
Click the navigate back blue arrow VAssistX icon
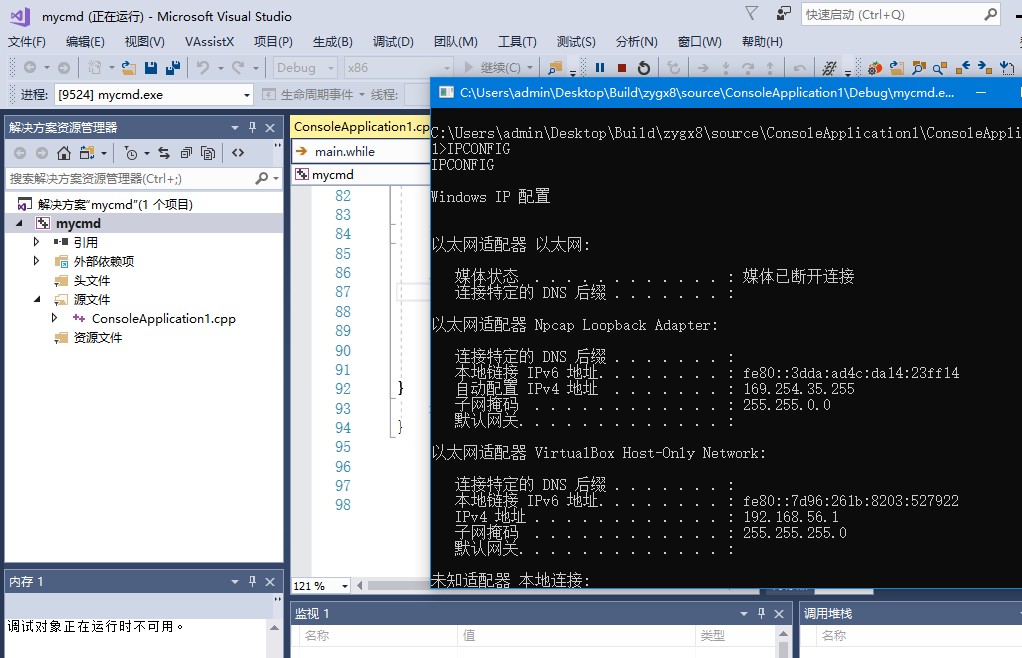tap(963, 68)
